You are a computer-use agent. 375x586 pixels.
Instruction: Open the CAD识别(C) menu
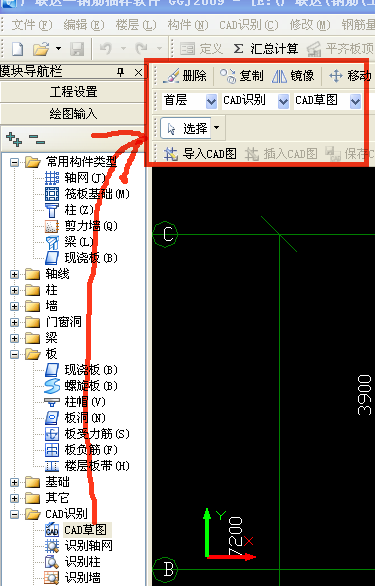tap(249, 25)
